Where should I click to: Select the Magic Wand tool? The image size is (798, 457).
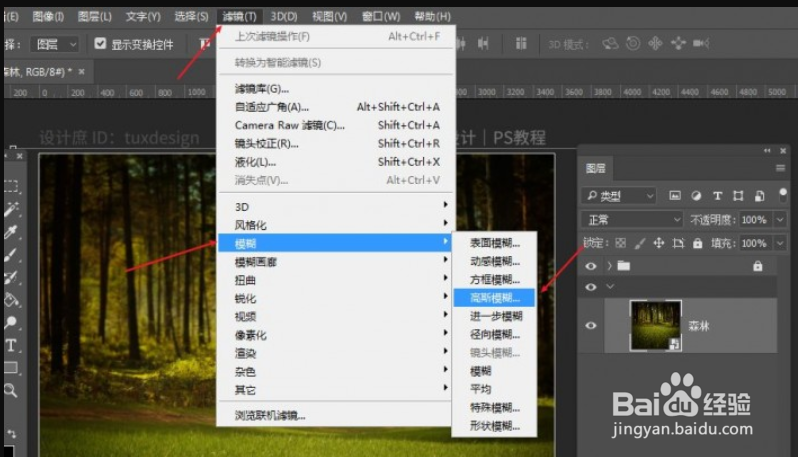(11, 209)
